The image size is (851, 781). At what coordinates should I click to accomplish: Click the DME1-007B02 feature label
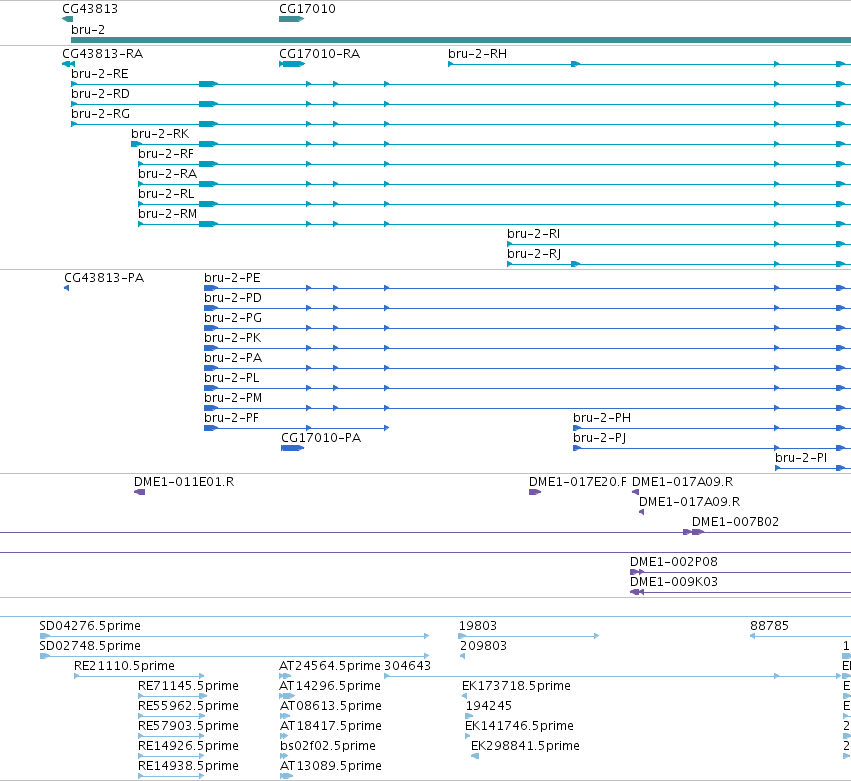[735, 522]
